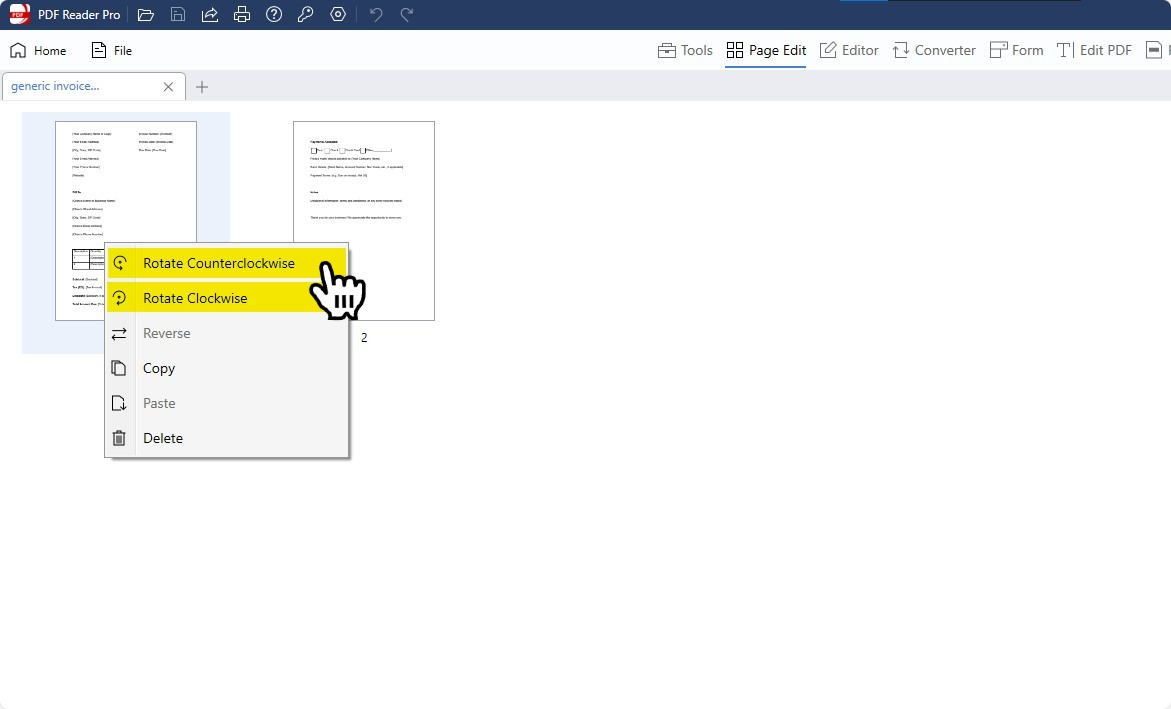Click the page number 2 label
The height and width of the screenshot is (709, 1171).
tap(364, 338)
